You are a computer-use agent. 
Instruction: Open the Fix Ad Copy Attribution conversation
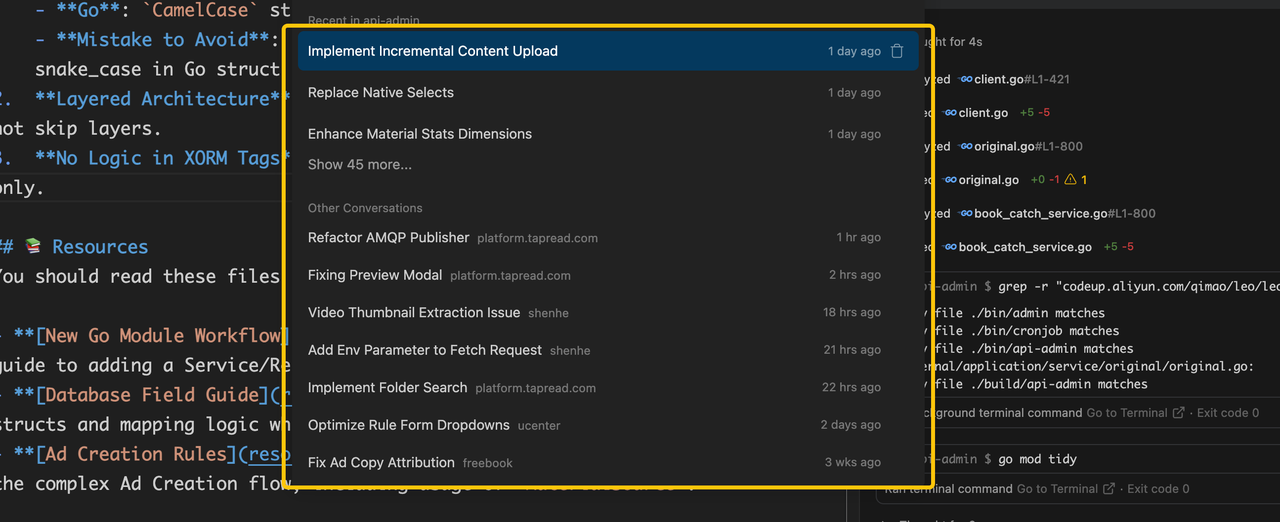pyautogui.click(x=381, y=463)
